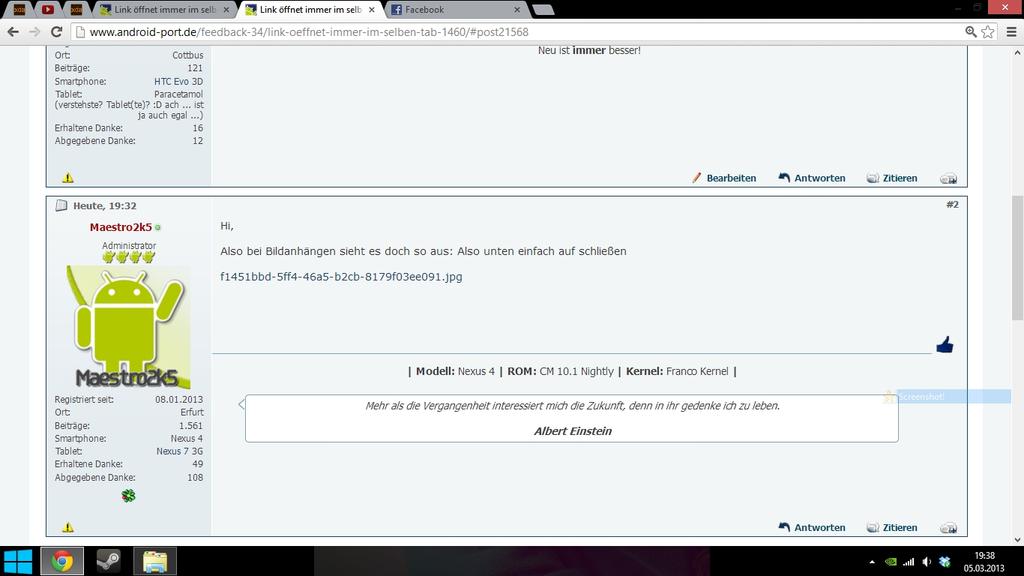Viewport: 1024px width, 576px height.
Task: Open the Steam taskbar icon
Action: pos(108,561)
